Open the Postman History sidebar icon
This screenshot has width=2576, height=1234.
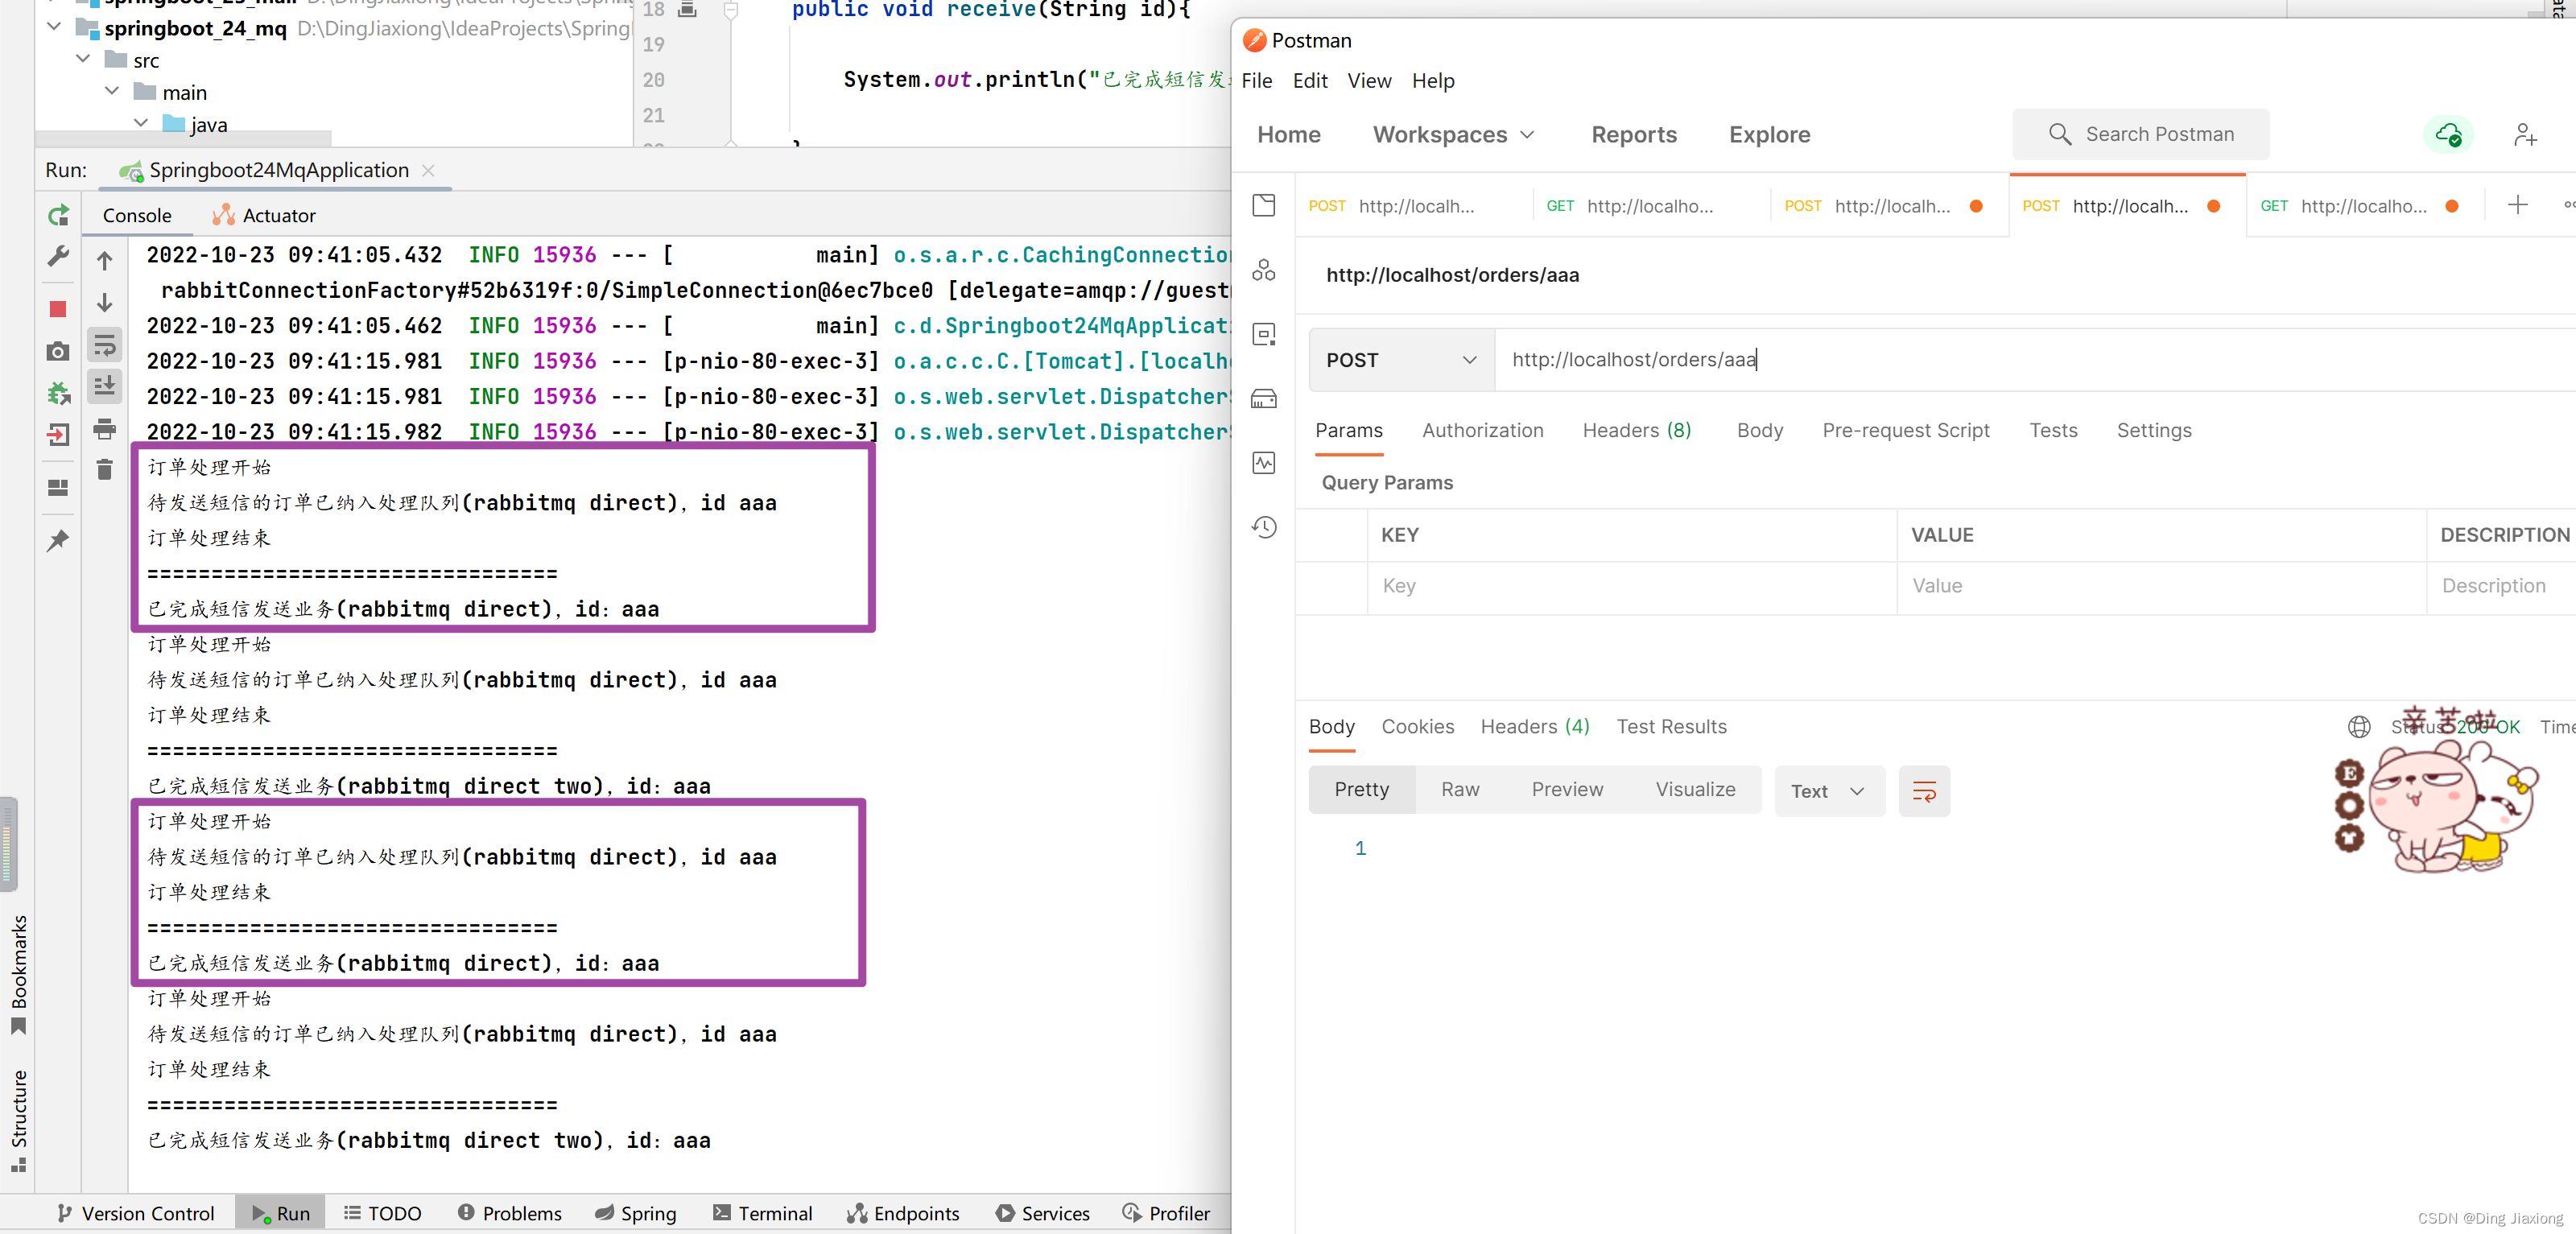coord(1264,527)
